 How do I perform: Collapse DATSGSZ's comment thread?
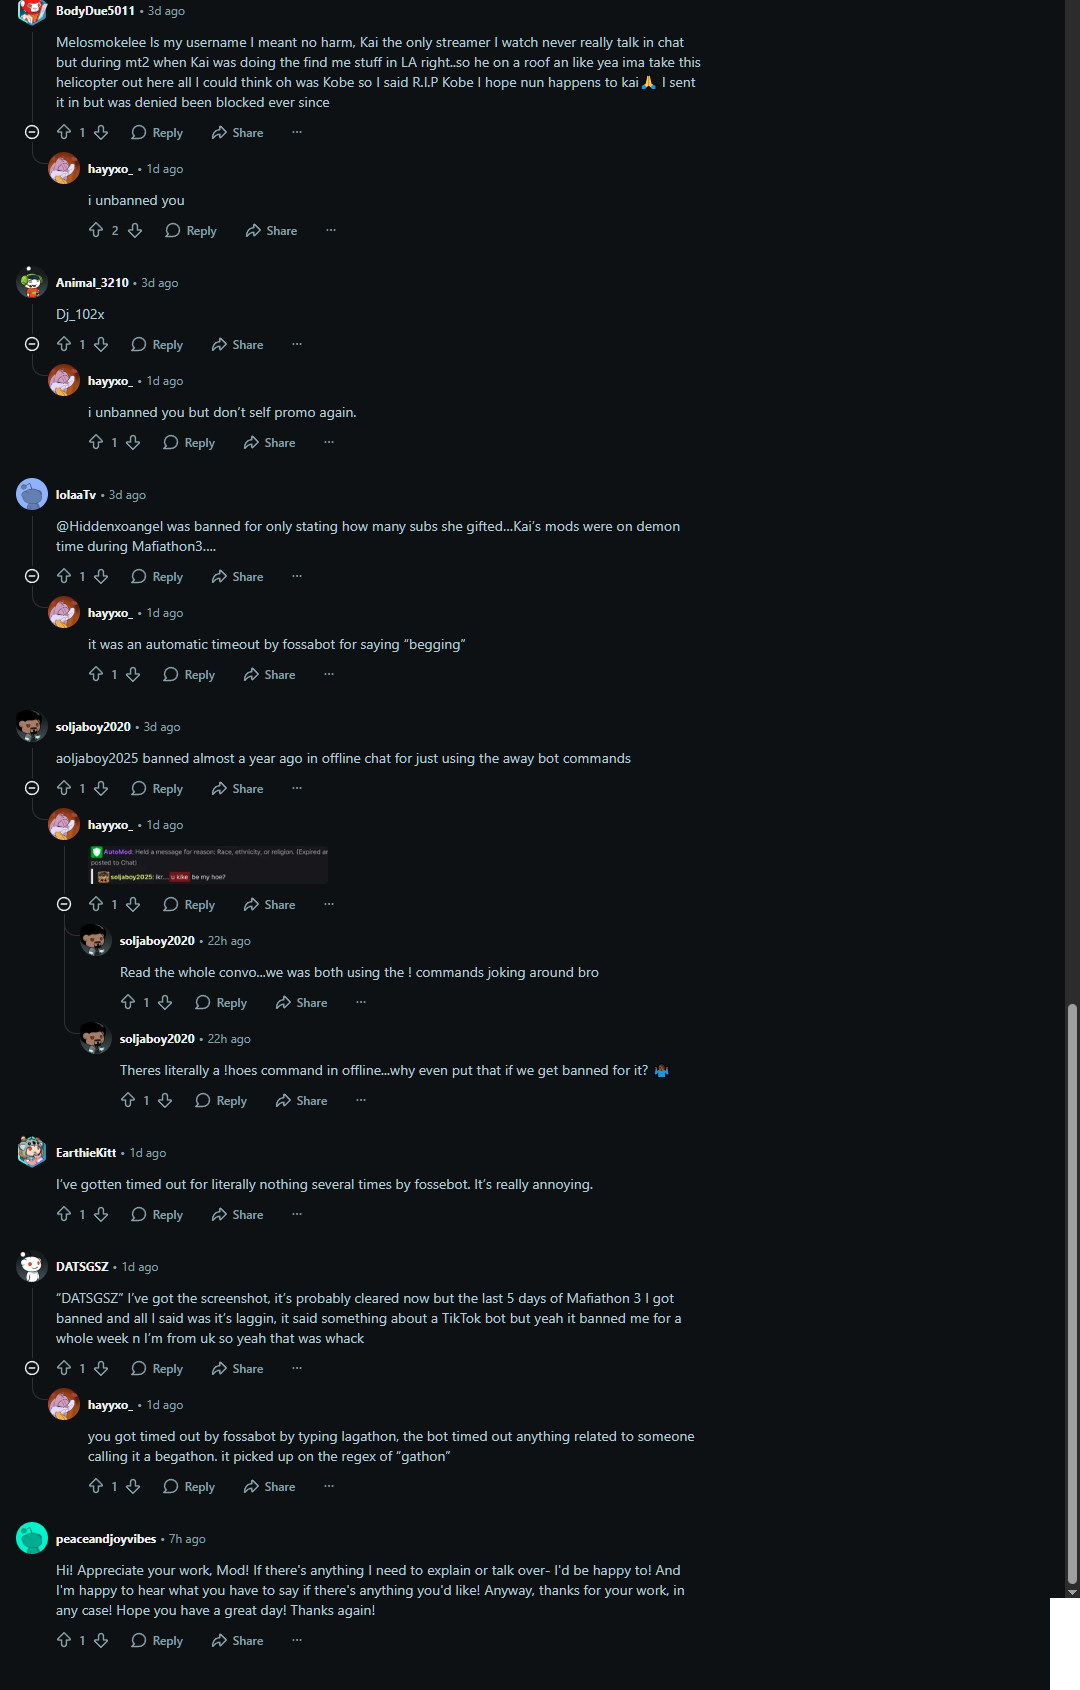[x=32, y=1368]
